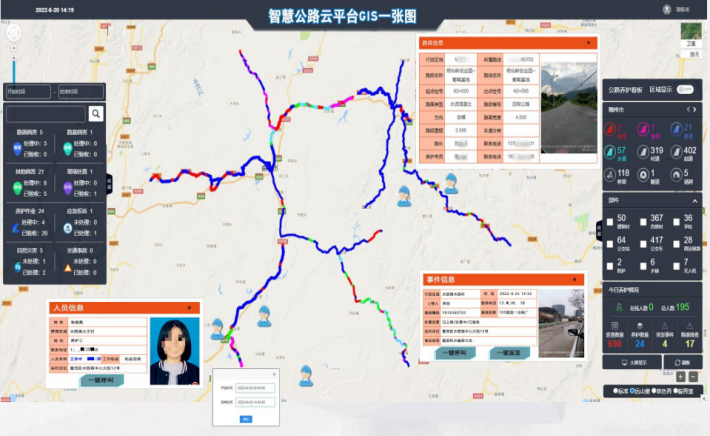Check the box next to count 28
This screenshot has width=710, height=436.
point(676,244)
